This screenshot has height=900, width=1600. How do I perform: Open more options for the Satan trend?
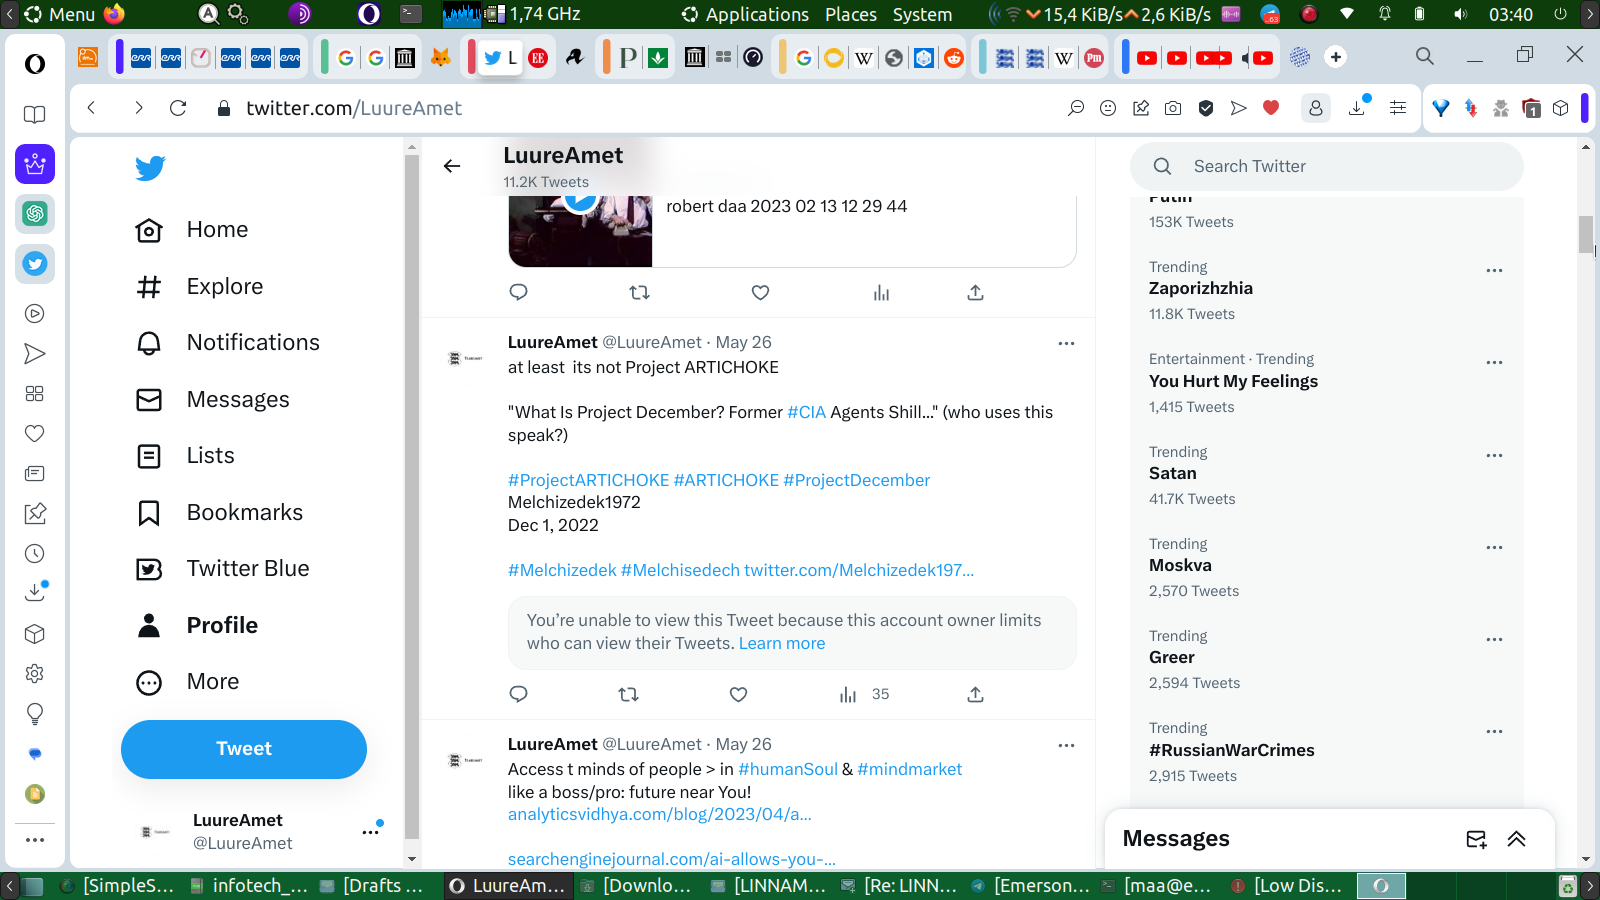[x=1494, y=455]
